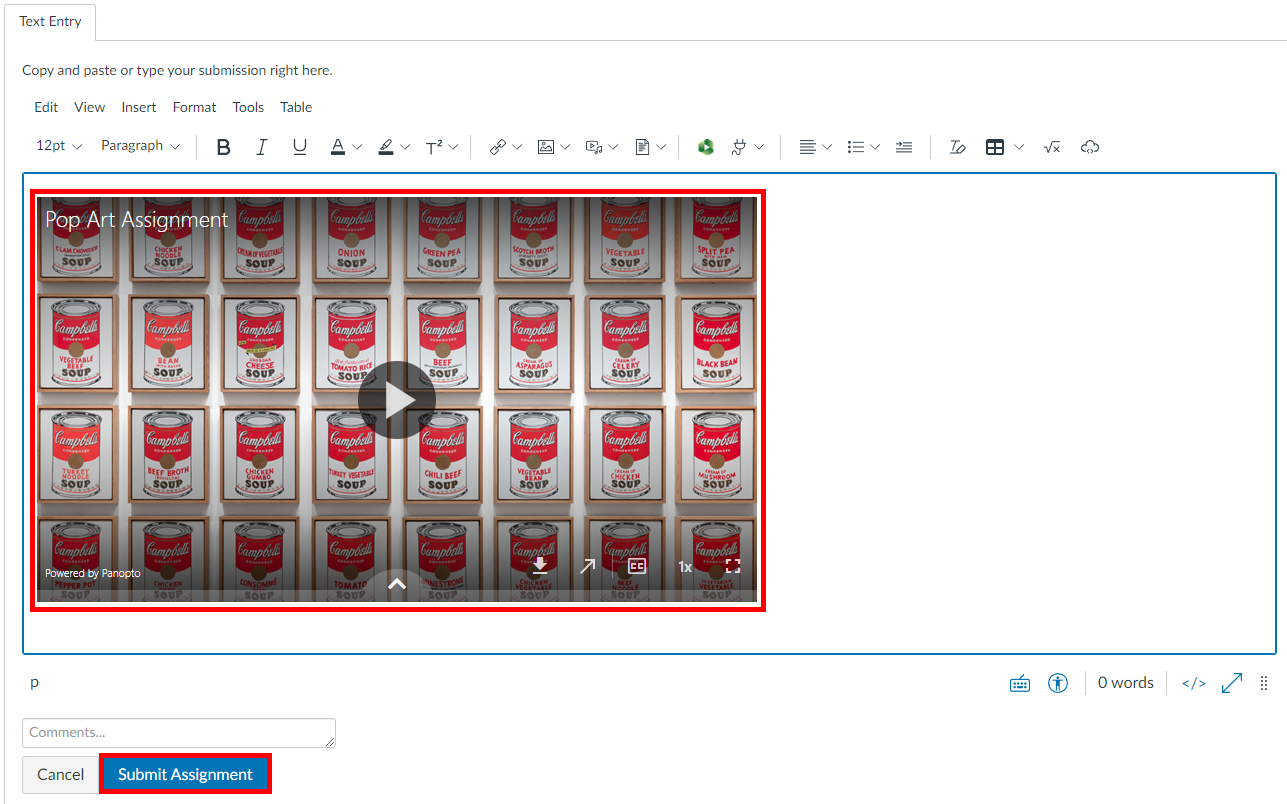Switch to the Text Entry tab
The height and width of the screenshot is (804, 1287).
[x=49, y=21]
